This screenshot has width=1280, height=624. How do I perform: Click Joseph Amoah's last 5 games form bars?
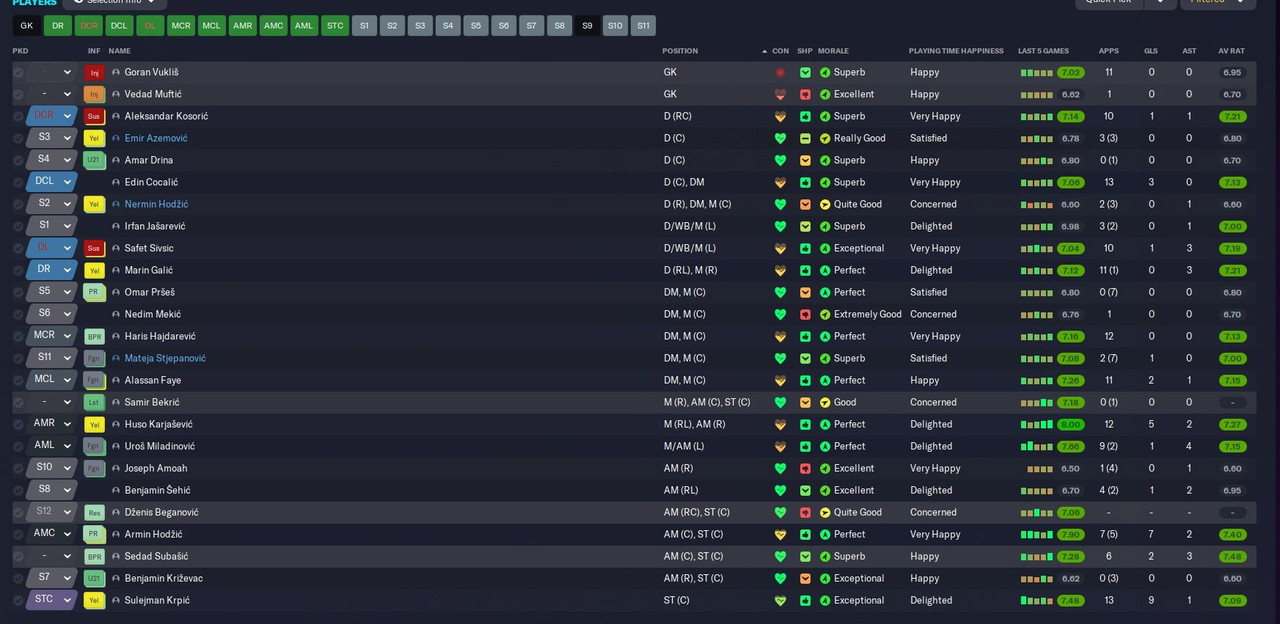[x=1040, y=468]
